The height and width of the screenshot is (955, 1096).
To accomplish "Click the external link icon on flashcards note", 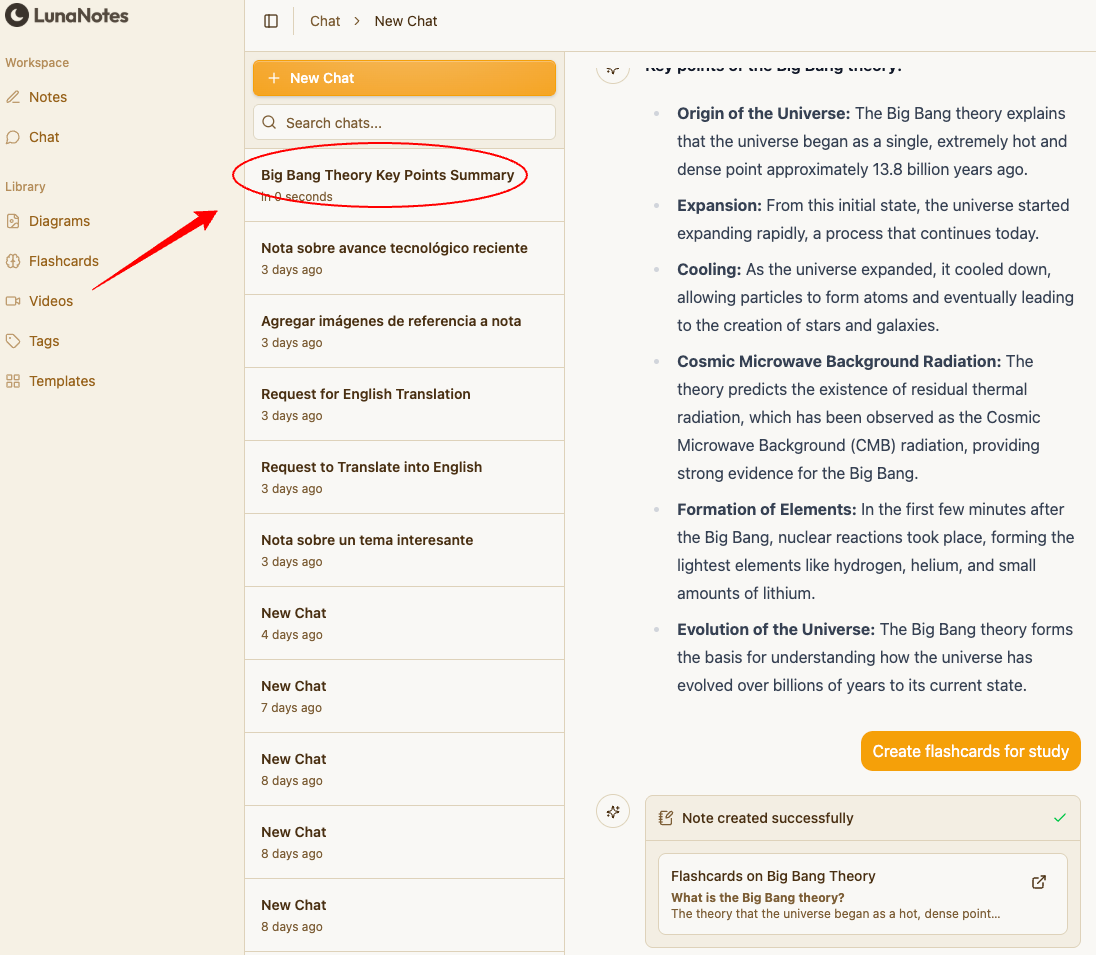I will 1039,882.
